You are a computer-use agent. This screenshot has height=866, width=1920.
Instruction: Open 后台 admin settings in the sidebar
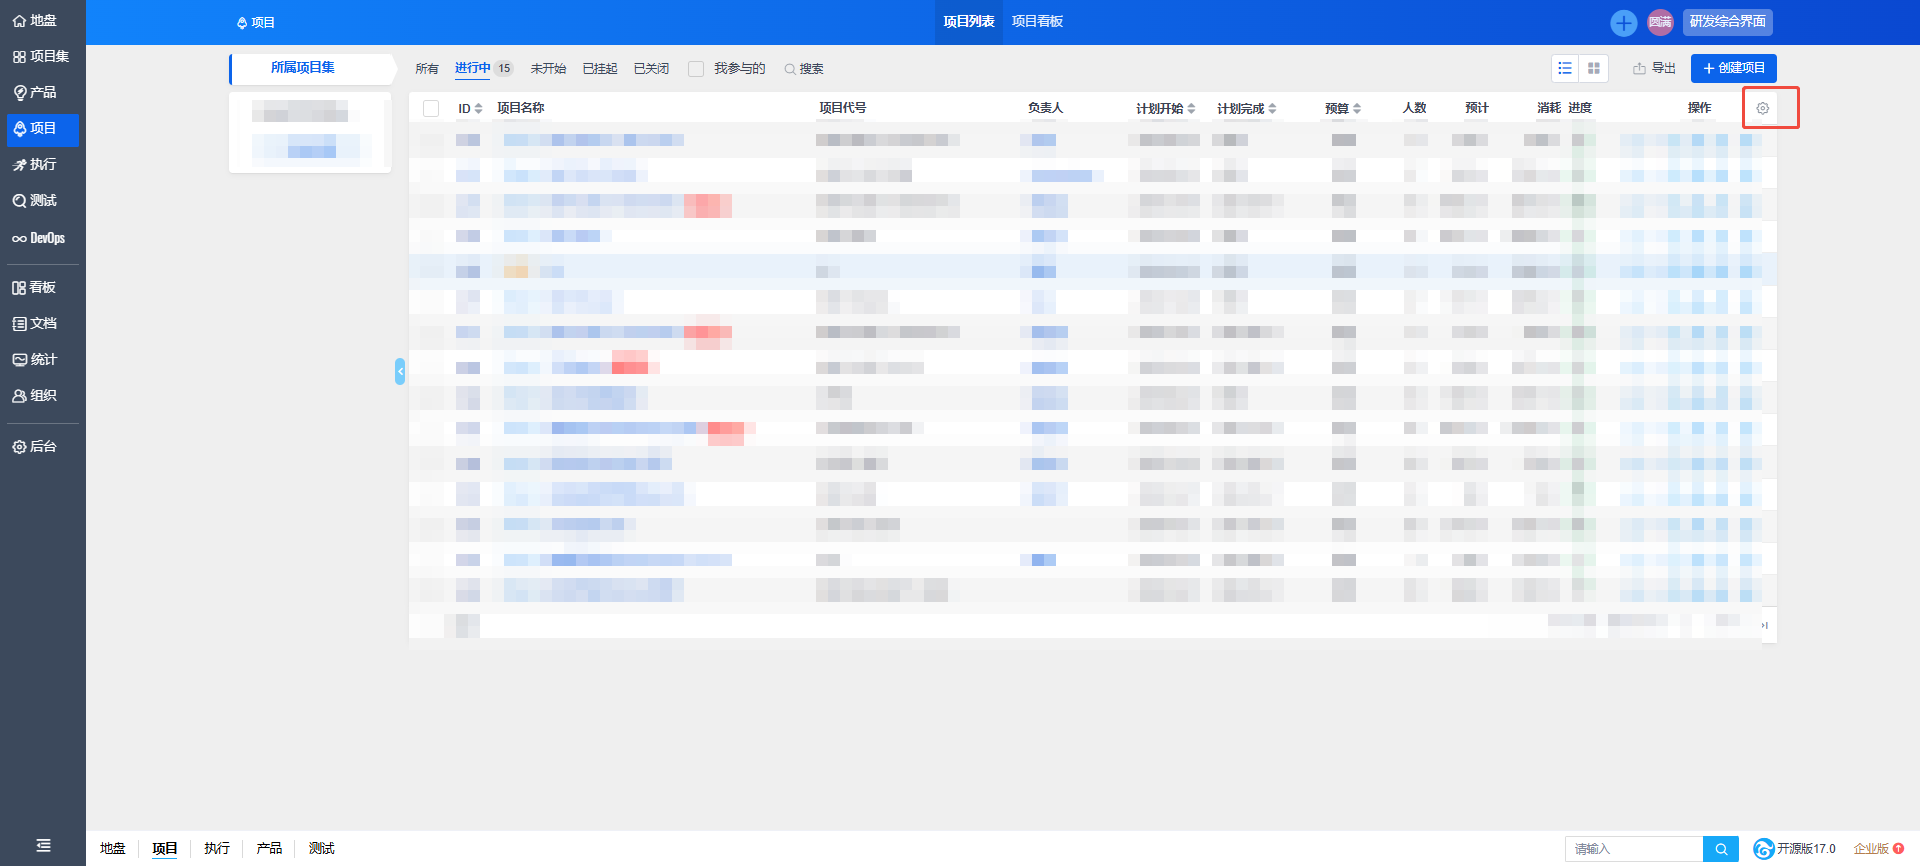pos(35,446)
